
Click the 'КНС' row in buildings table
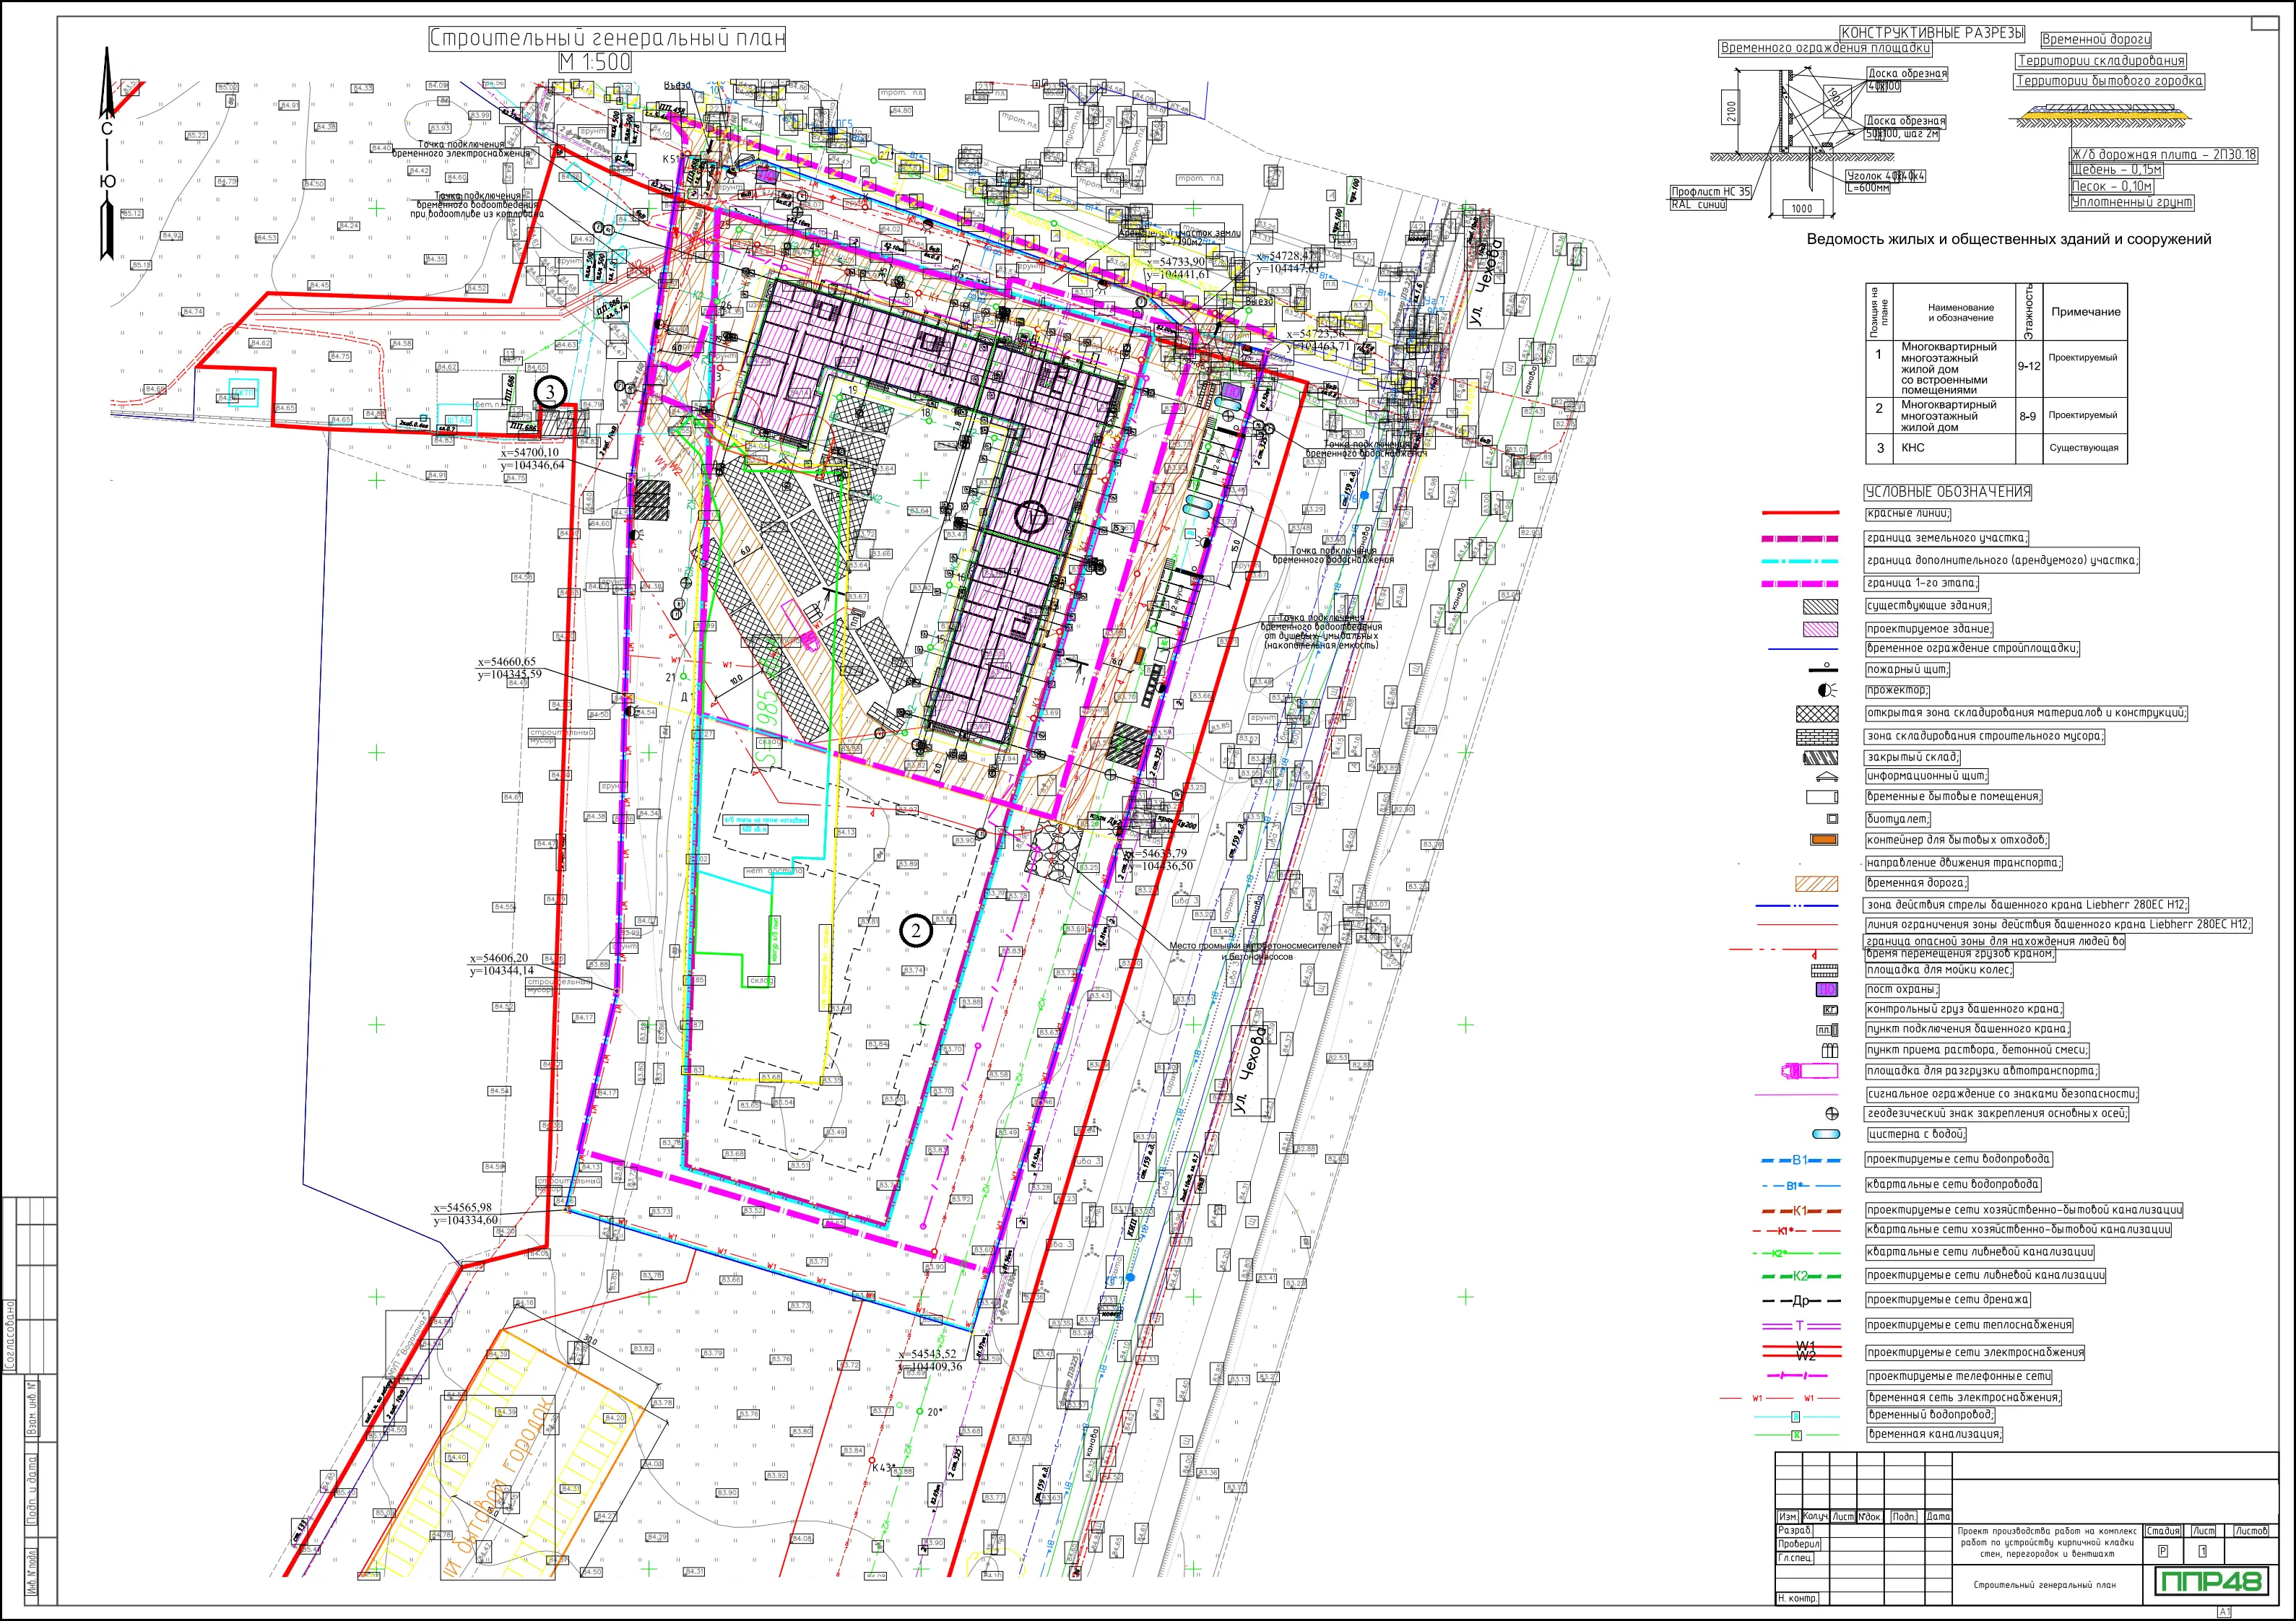[1912, 448]
